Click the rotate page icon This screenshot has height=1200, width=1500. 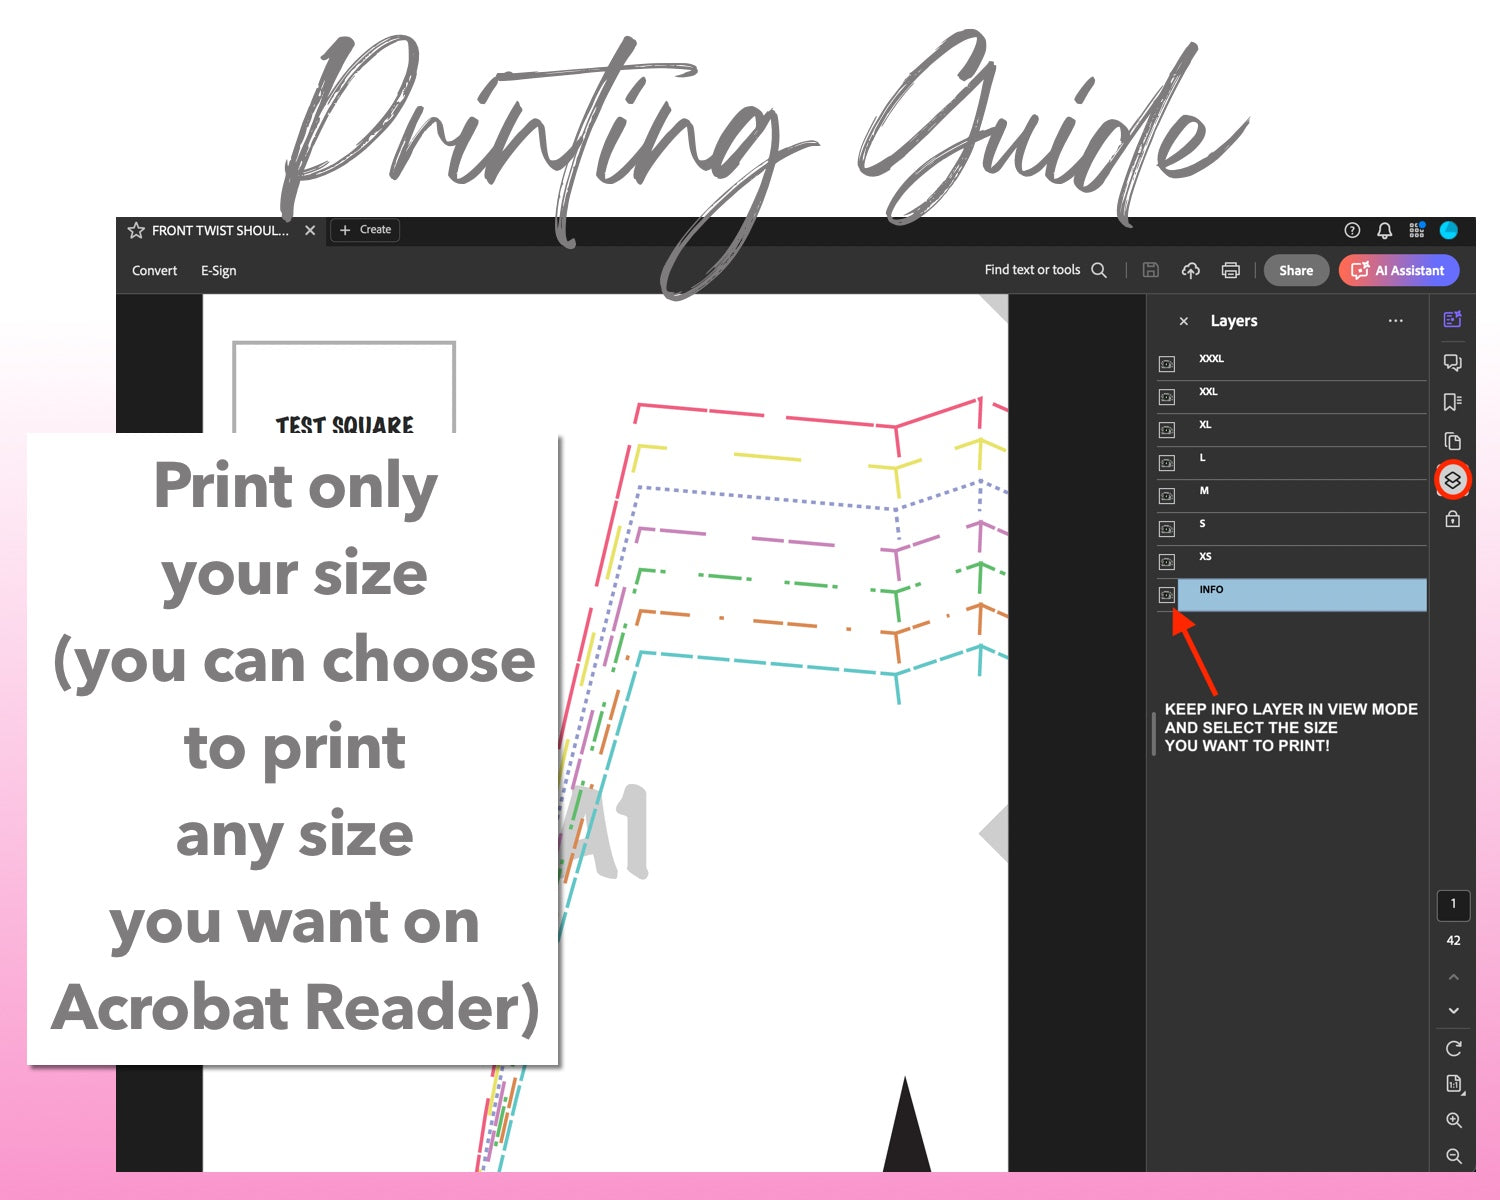(x=1454, y=1048)
